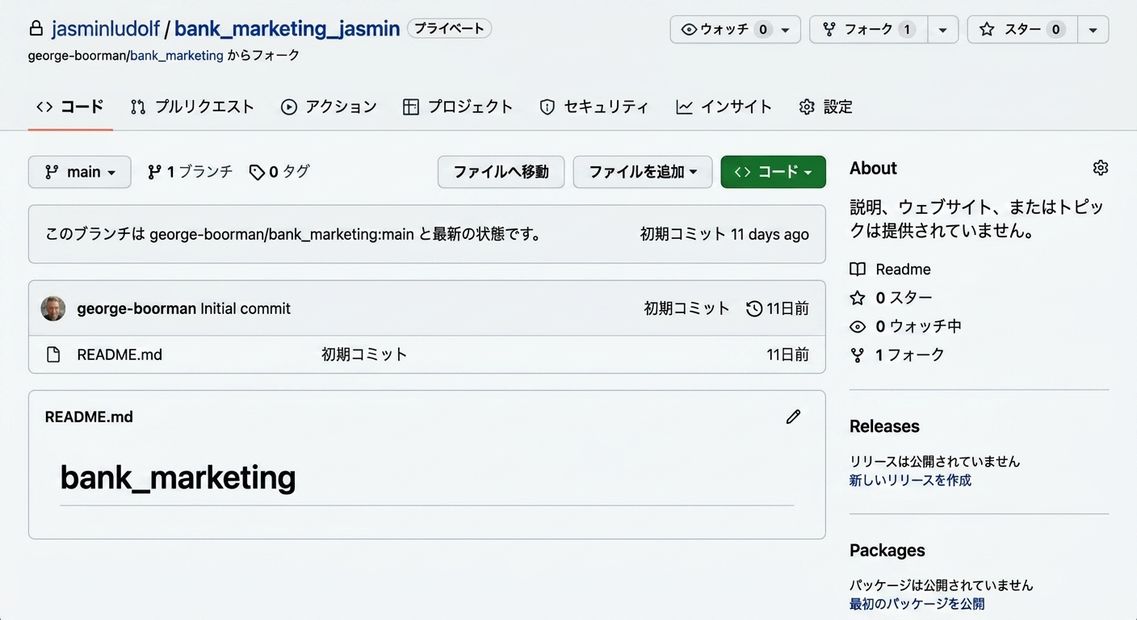Open README.md in the file list
1137x620 pixels.
120,355
